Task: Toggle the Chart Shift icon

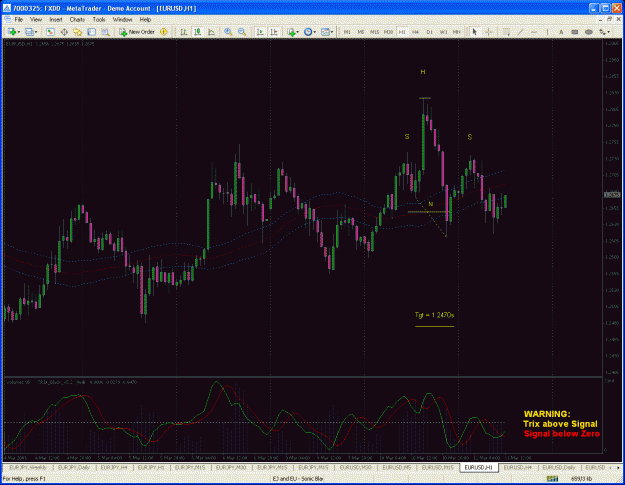Action: click(x=274, y=32)
